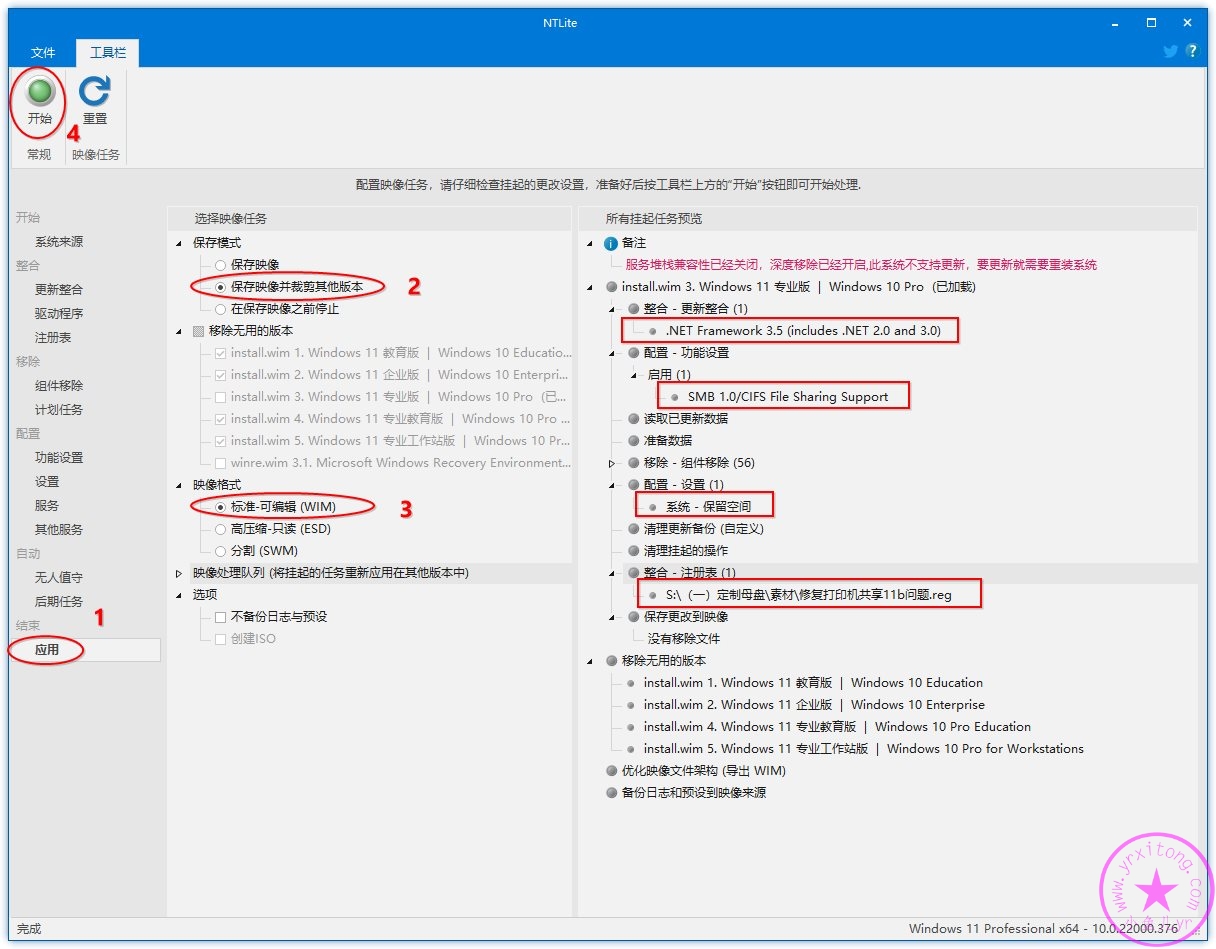Click the status dot beside 清理挂起的操作
The image size is (1216, 949).
click(633, 551)
